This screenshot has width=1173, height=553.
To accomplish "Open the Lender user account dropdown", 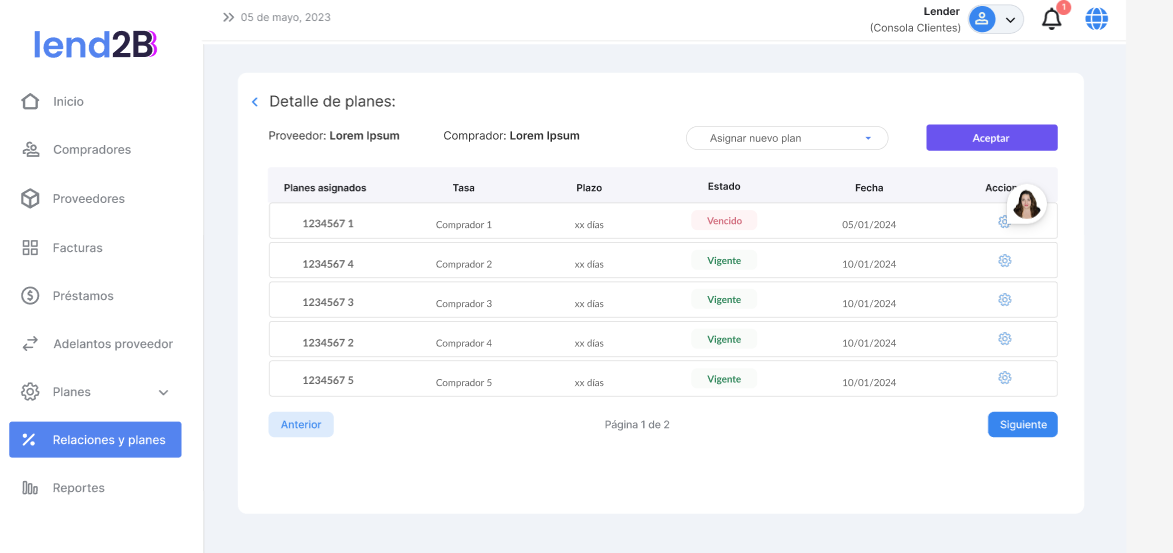I will click(995, 19).
